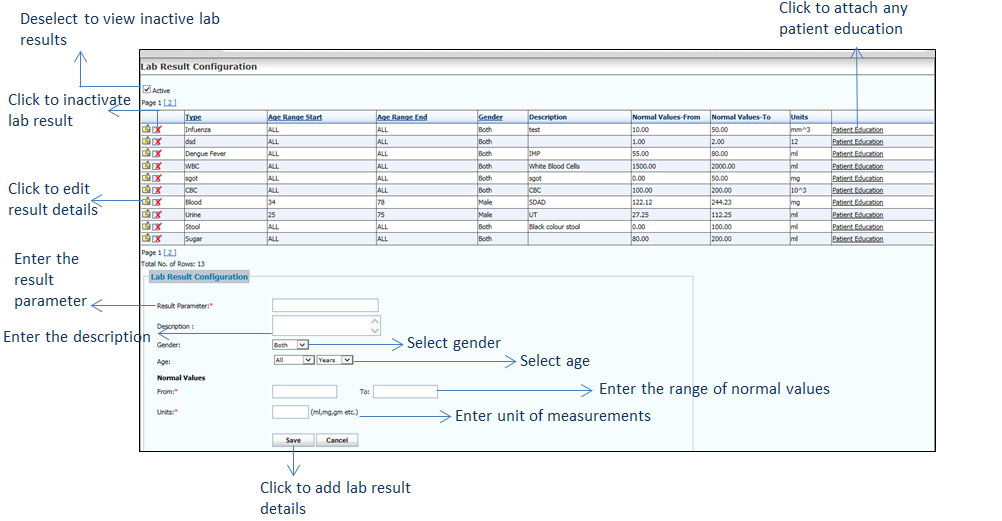Inactivate the Stool lab result
1002x521 pixels.
(x=157, y=227)
